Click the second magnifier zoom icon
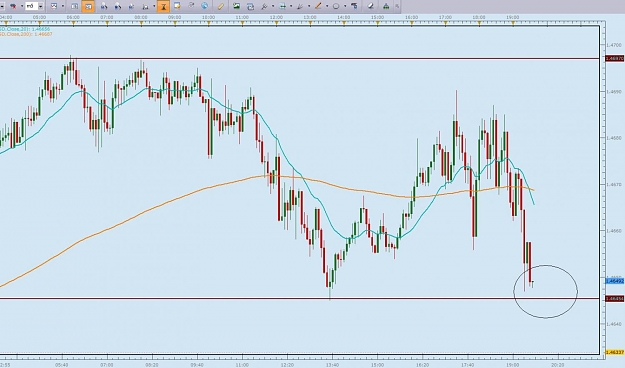The image size is (625, 368). pos(118,6)
